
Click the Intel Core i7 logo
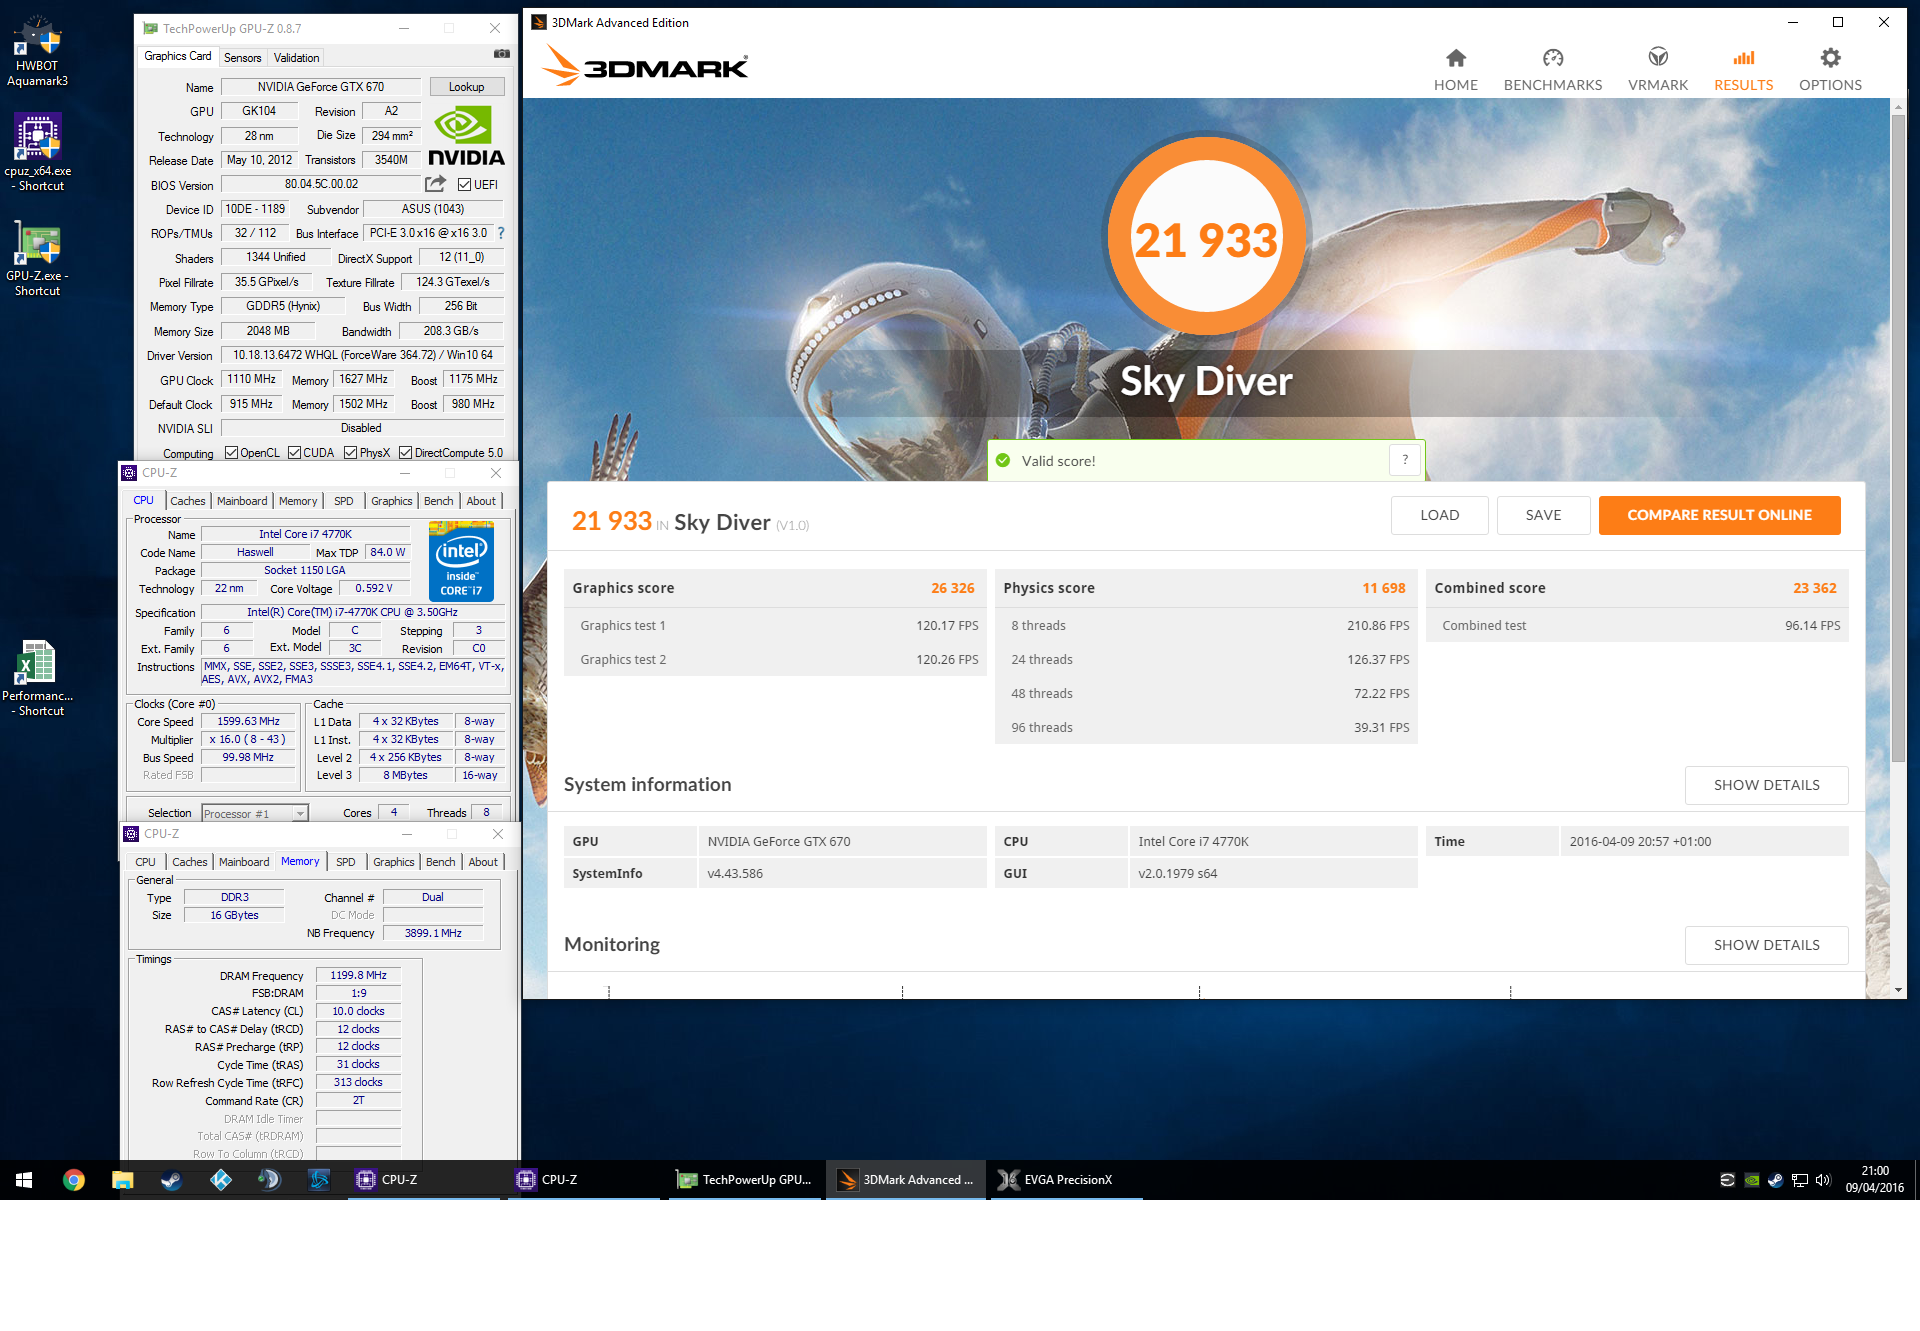click(461, 561)
